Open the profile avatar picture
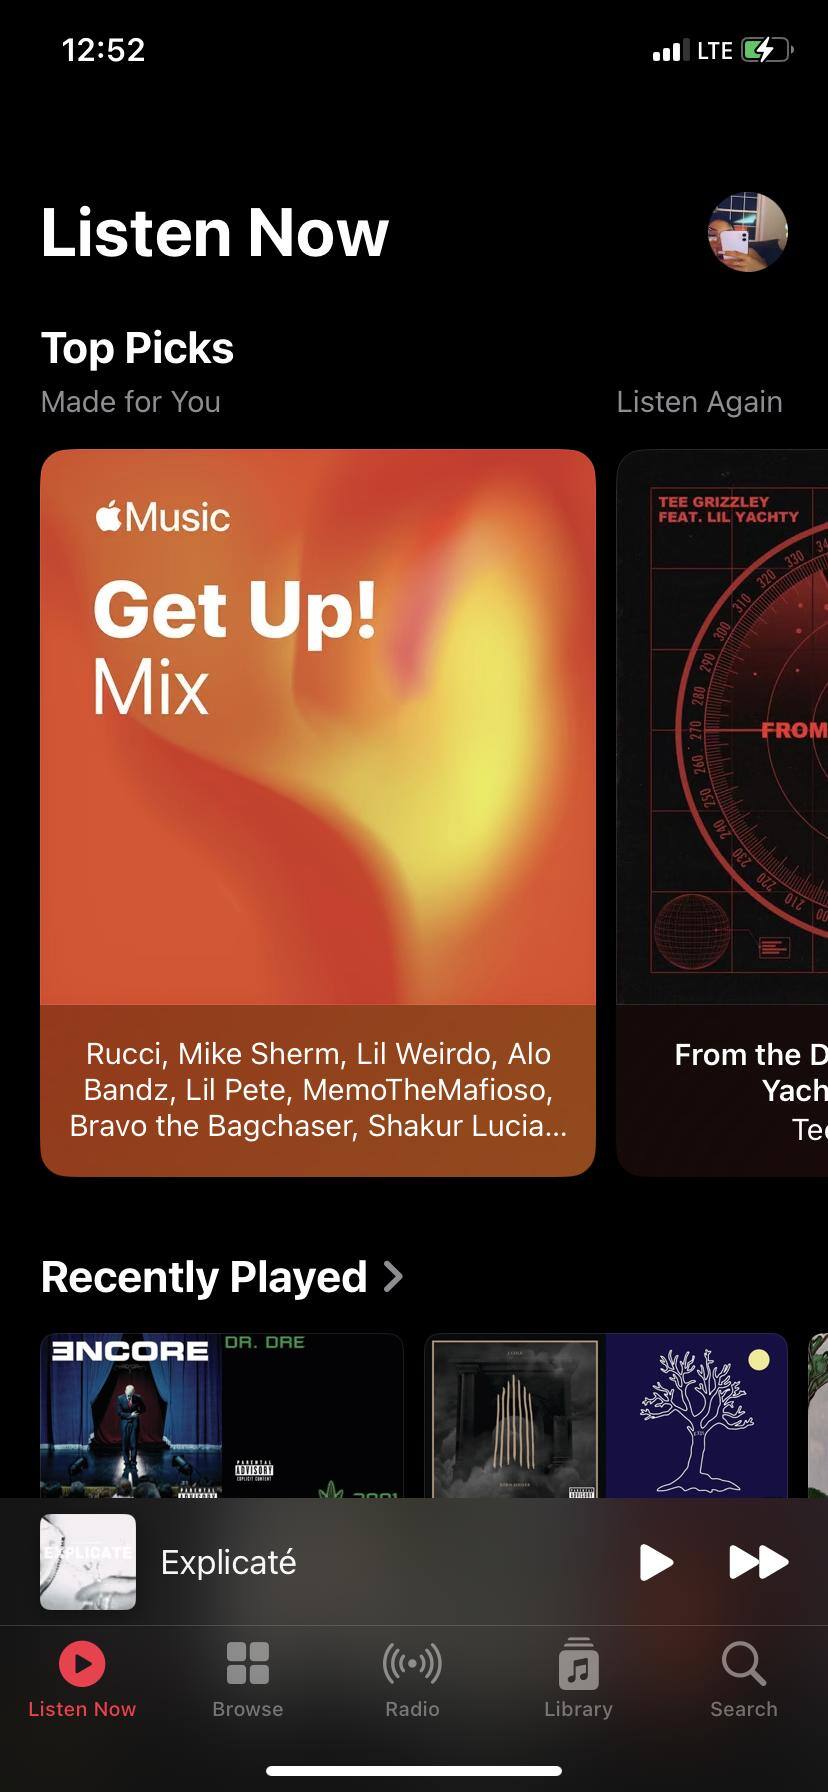The width and height of the screenshot is (828, 1792). [x=748, y=232]
